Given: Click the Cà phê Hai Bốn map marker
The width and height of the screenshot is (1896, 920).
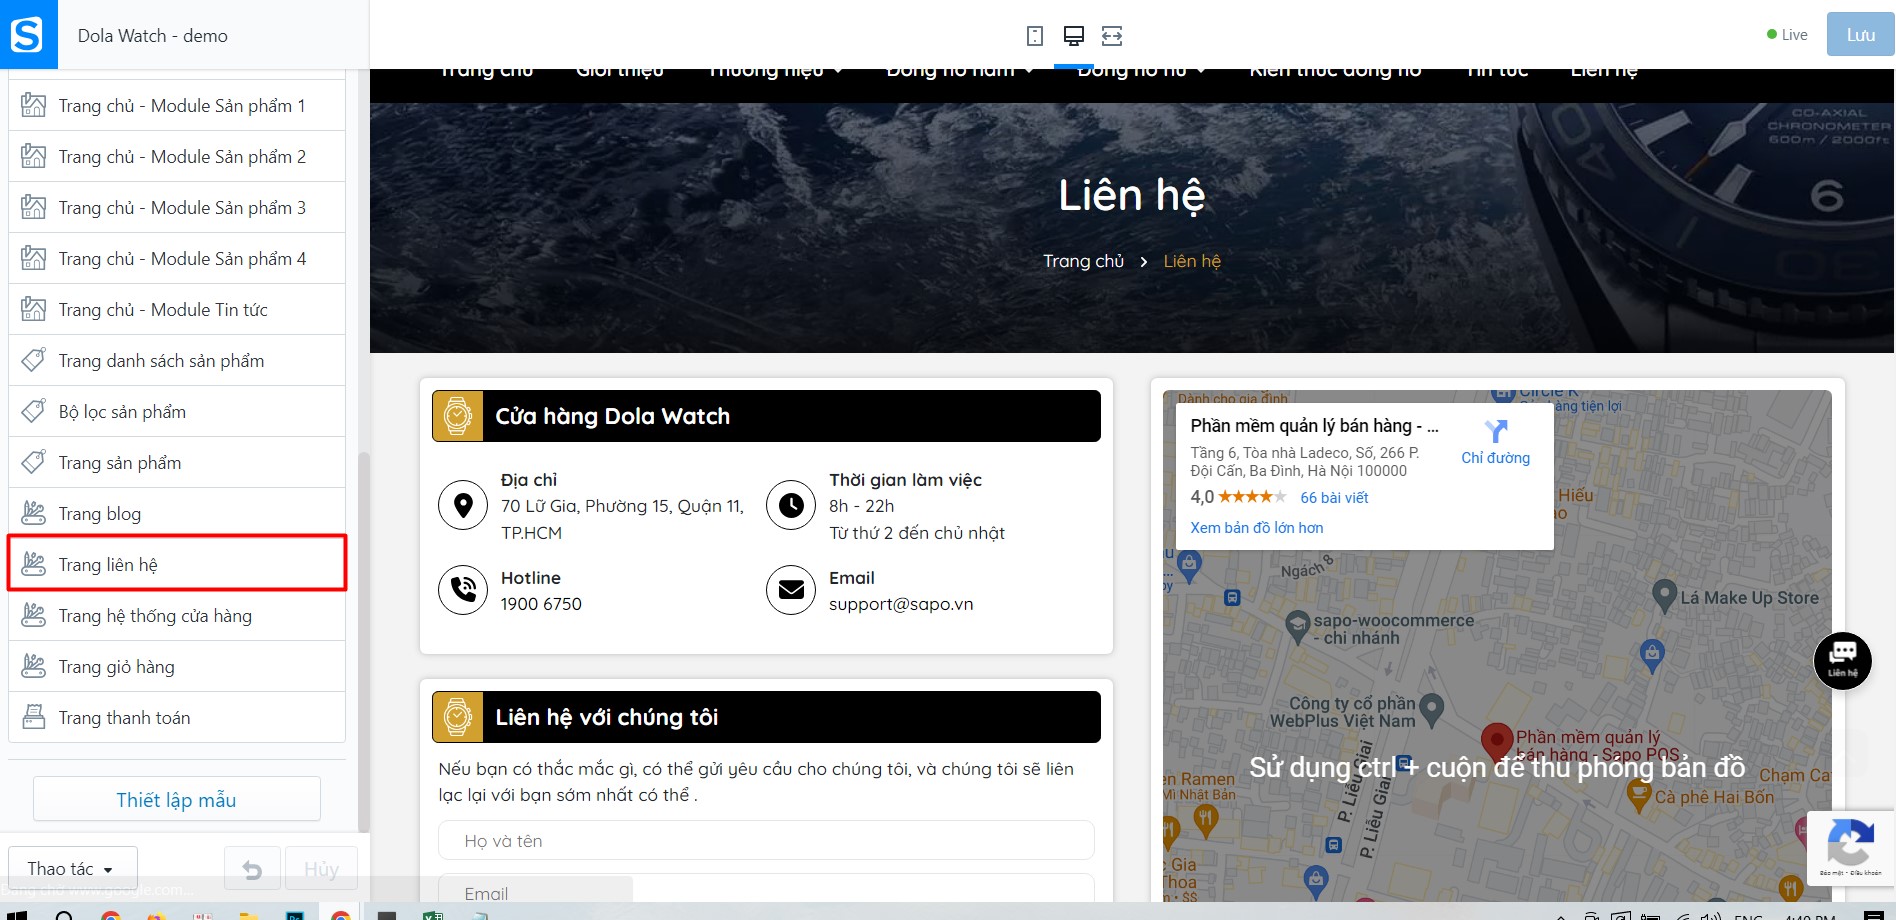Looking at the screenshot, I should click(1638, 796).
